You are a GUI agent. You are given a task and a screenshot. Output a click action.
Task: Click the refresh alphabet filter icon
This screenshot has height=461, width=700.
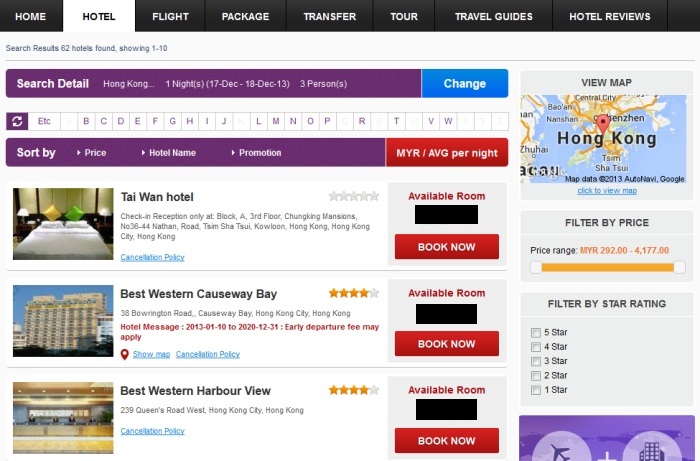[x=17, y=121]
